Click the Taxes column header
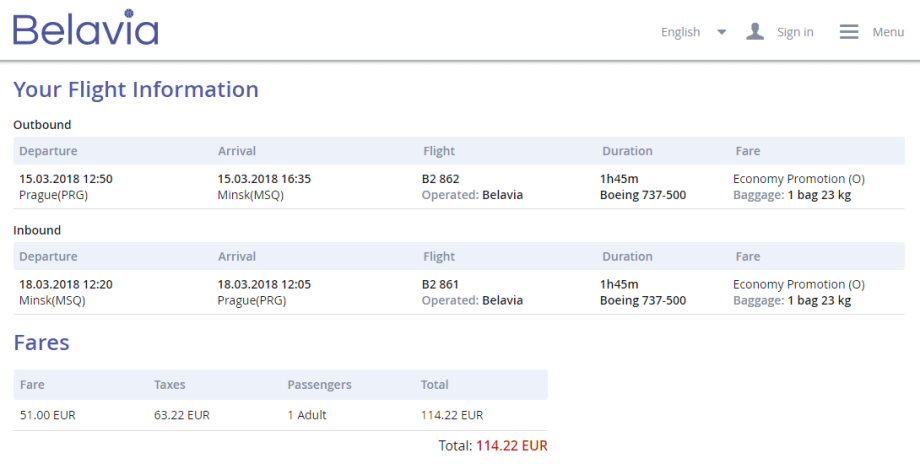The height and width of the screenshot is (464, 920). (x=170, y=384)
